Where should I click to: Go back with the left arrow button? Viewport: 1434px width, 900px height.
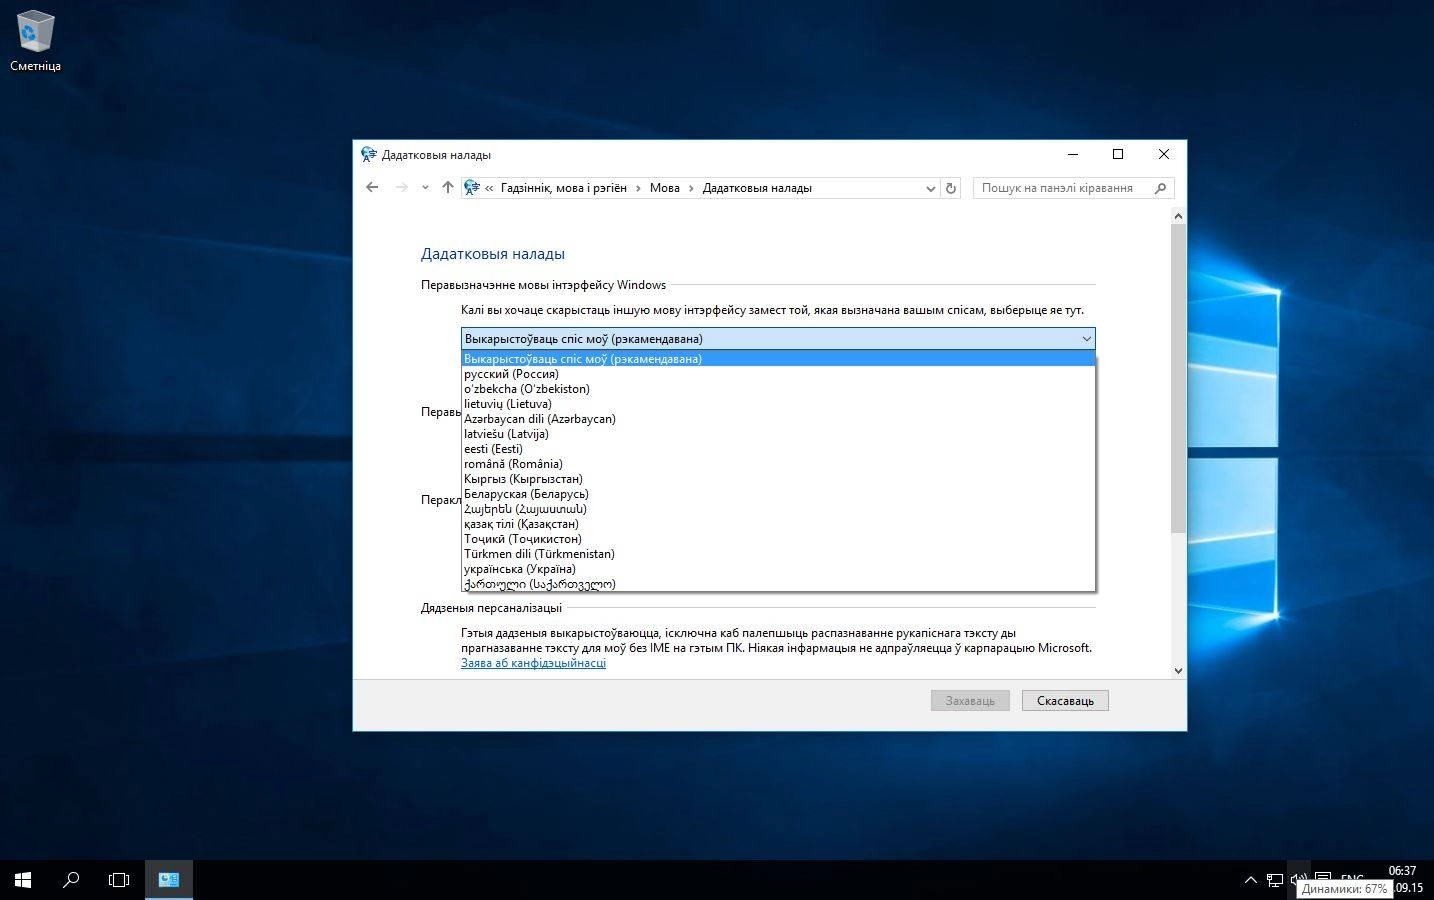pos(372,187)
